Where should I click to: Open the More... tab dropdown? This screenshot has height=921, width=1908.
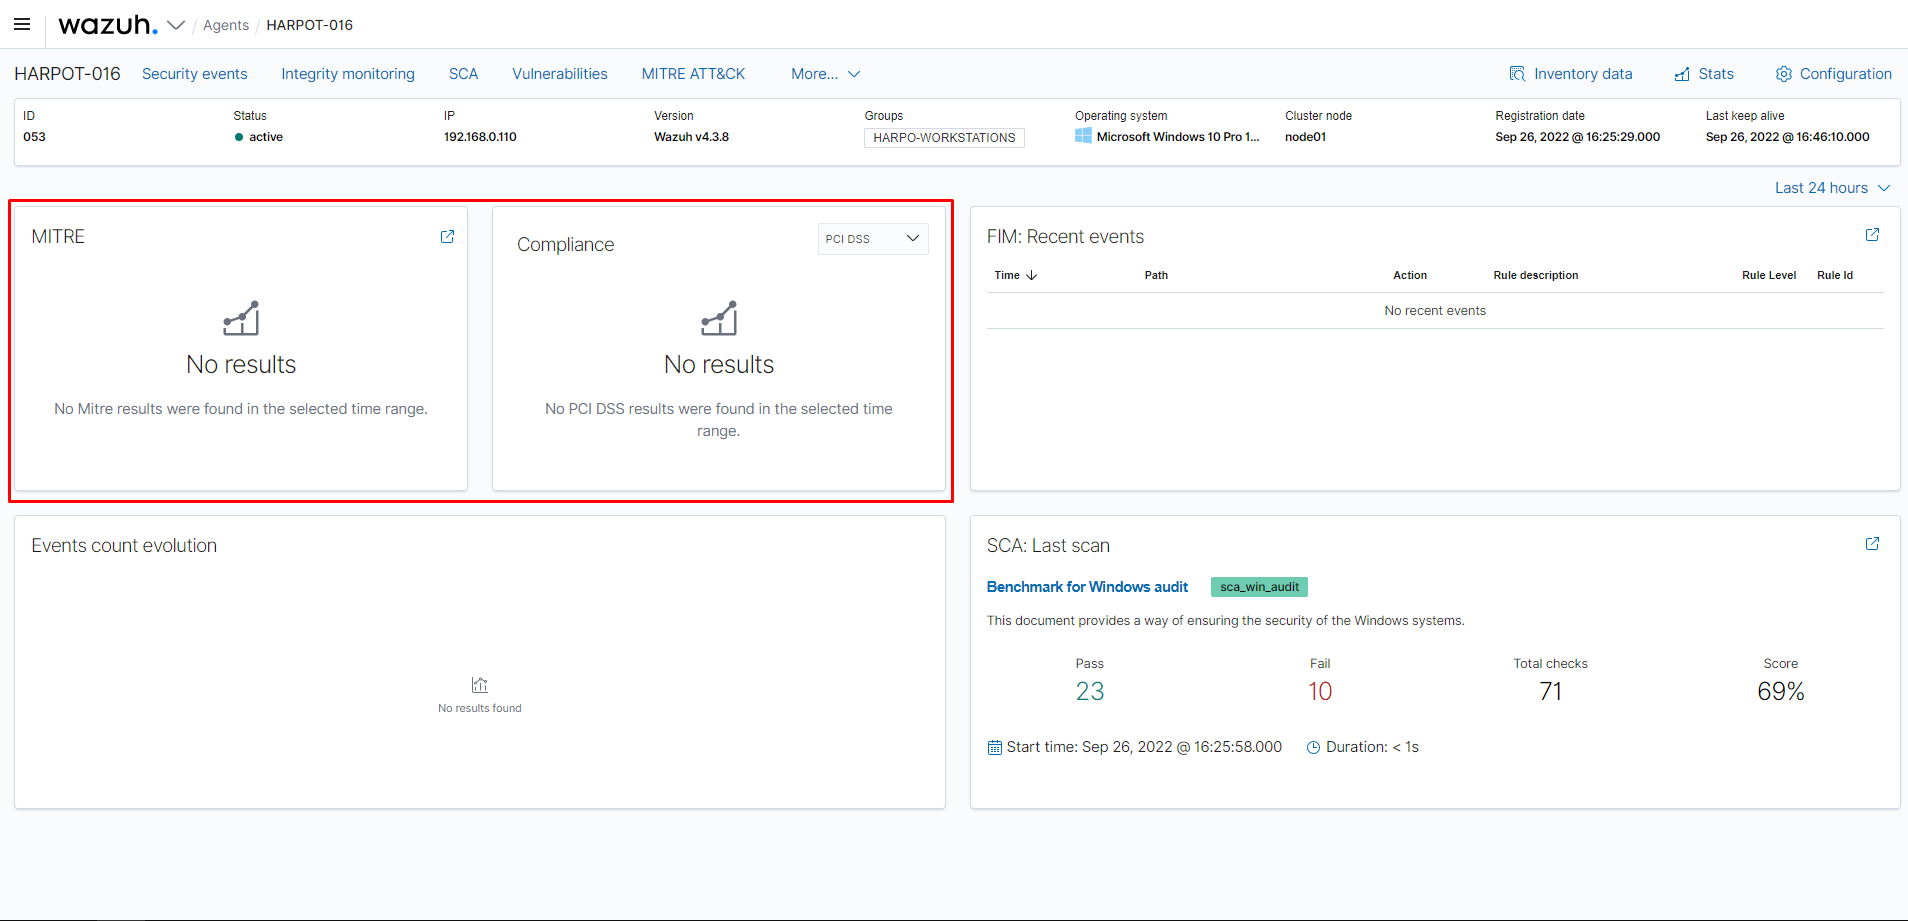tap(824, 73)
